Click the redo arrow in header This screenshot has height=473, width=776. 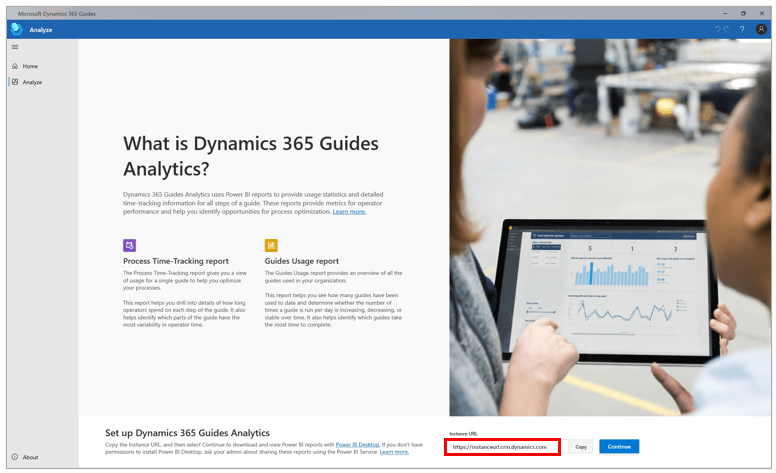click(726, 29)
